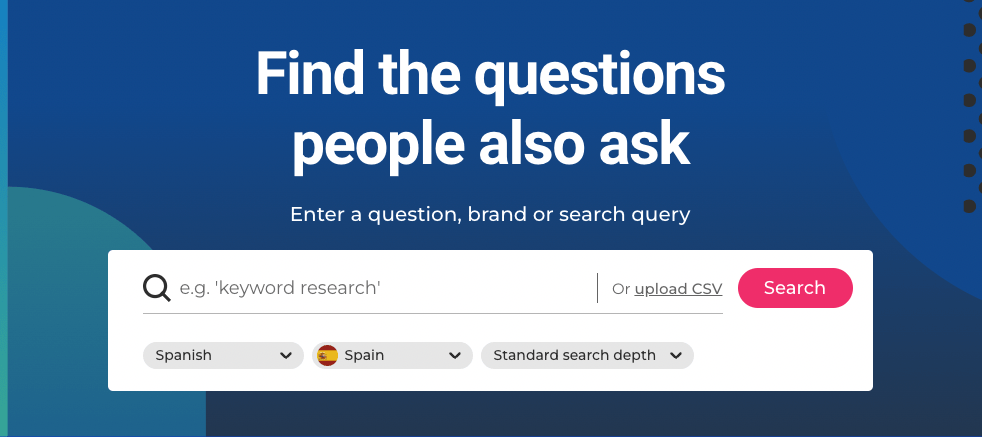982x437 pixels.
Task: Click the underline beneath the search input
Action: point(433,313)
